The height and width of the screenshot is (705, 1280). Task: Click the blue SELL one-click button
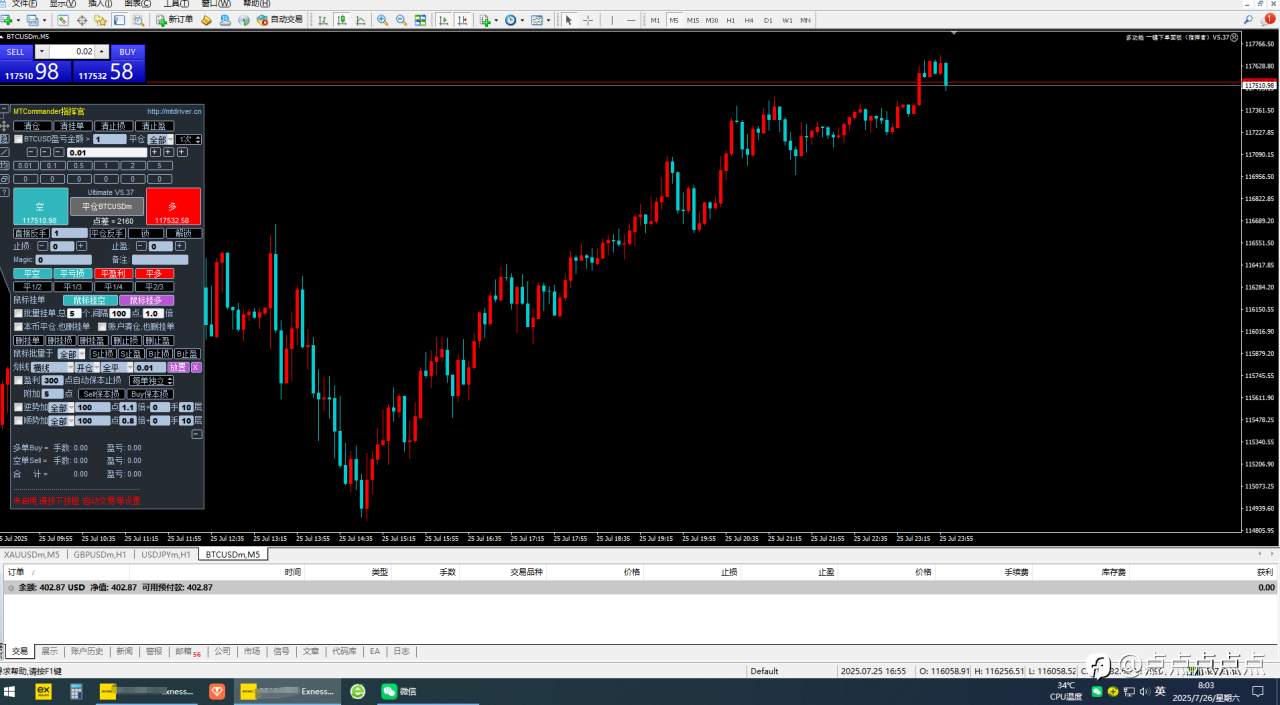[16, 52]
